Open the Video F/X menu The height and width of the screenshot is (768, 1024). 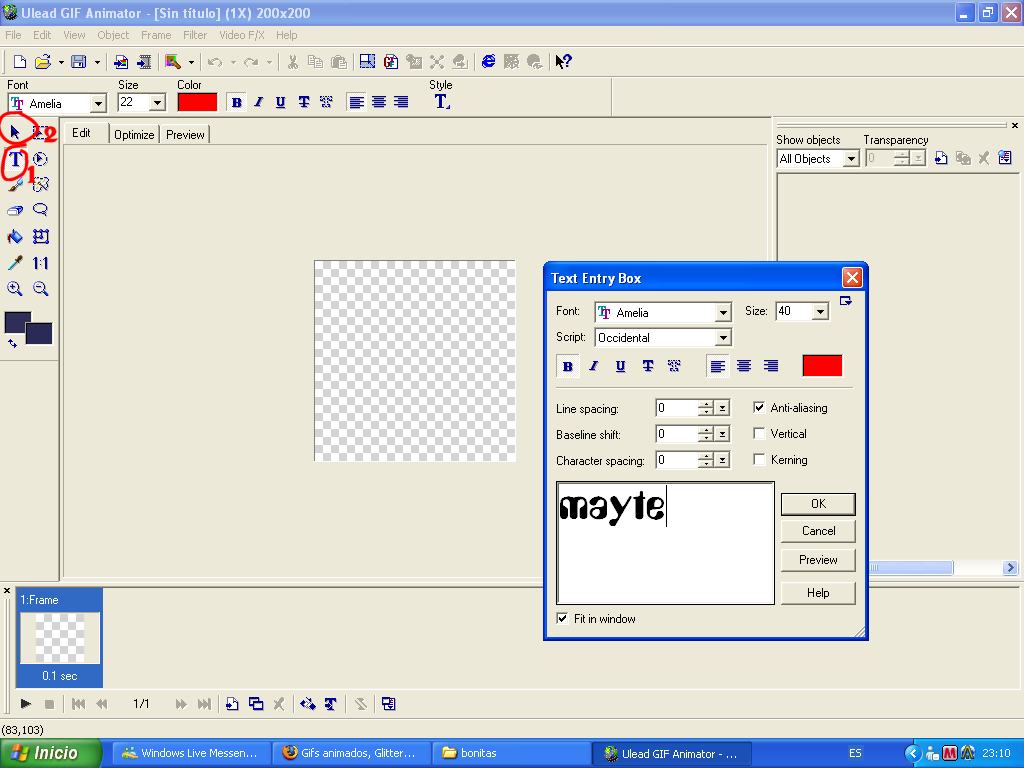pos(242,35)
